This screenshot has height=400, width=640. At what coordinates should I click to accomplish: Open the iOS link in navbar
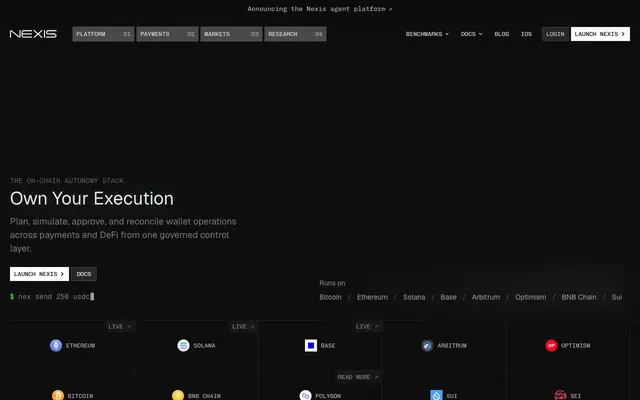pos(526,34)
